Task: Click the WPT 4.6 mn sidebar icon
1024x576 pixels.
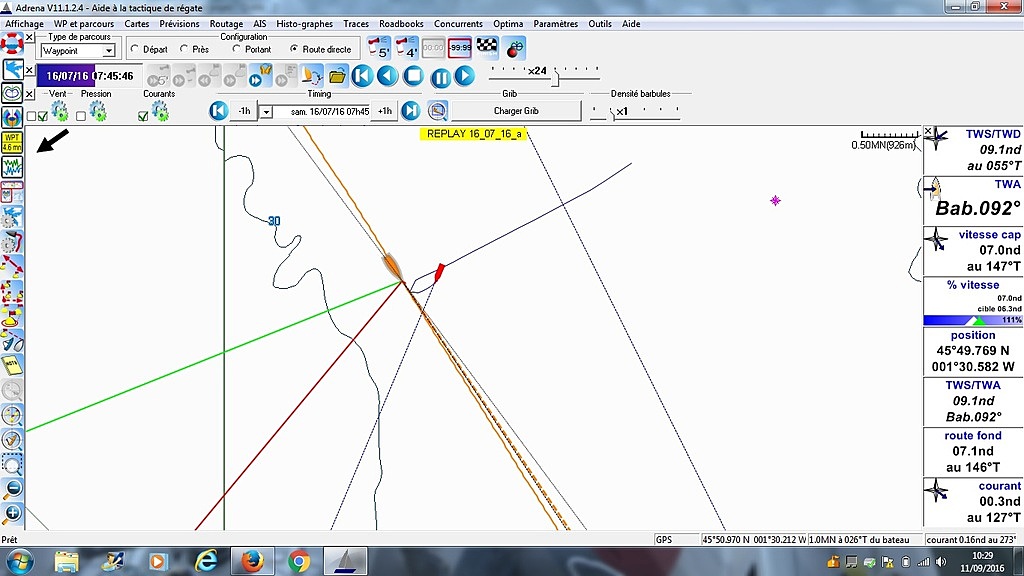Action: tap(12, 142)
